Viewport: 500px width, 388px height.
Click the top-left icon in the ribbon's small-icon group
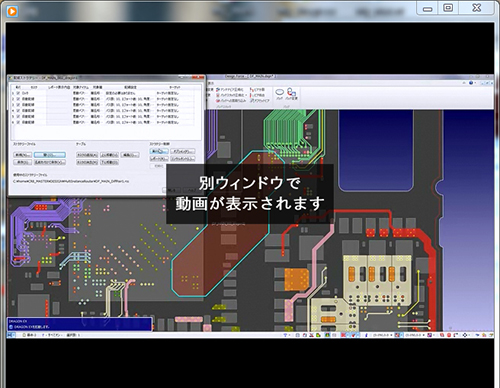(x=218, y=90)
